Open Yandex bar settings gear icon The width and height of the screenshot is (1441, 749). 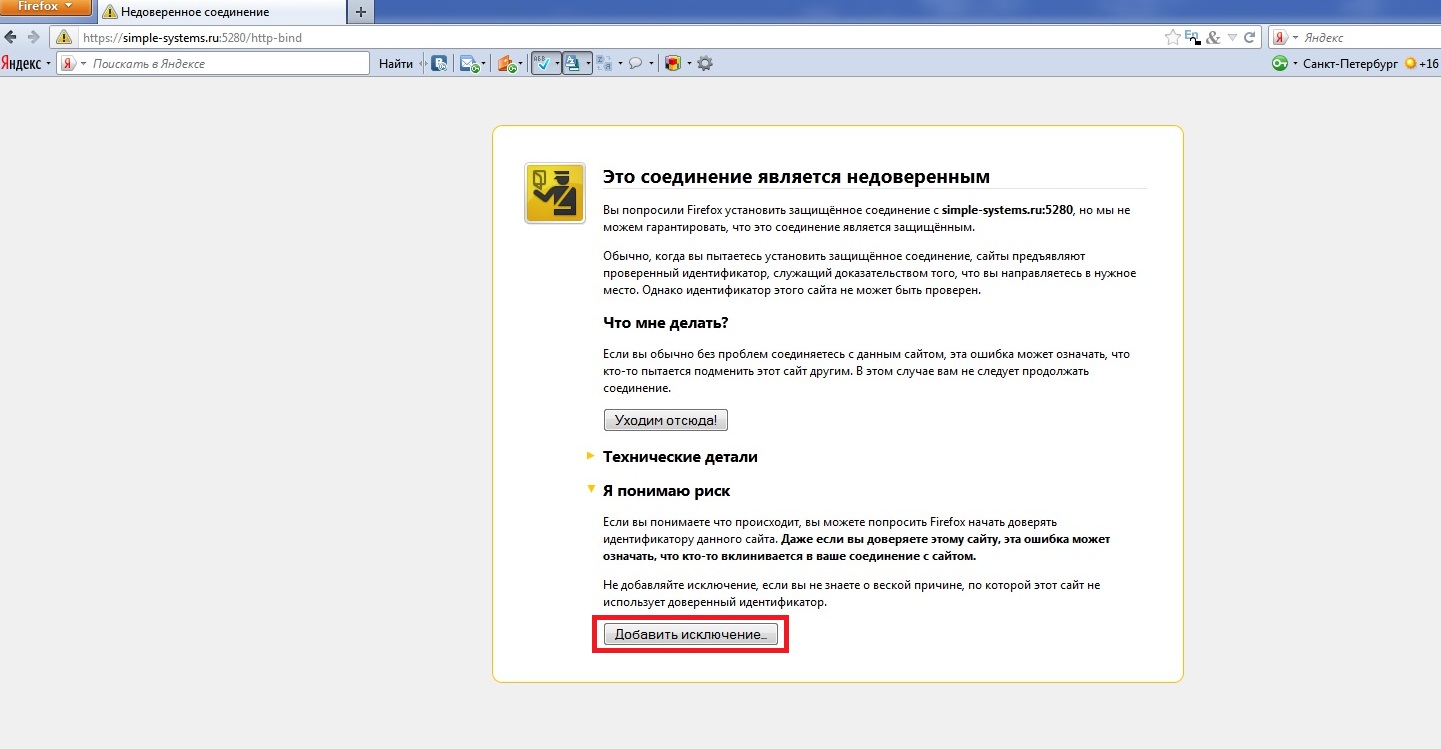pos(705,63)
